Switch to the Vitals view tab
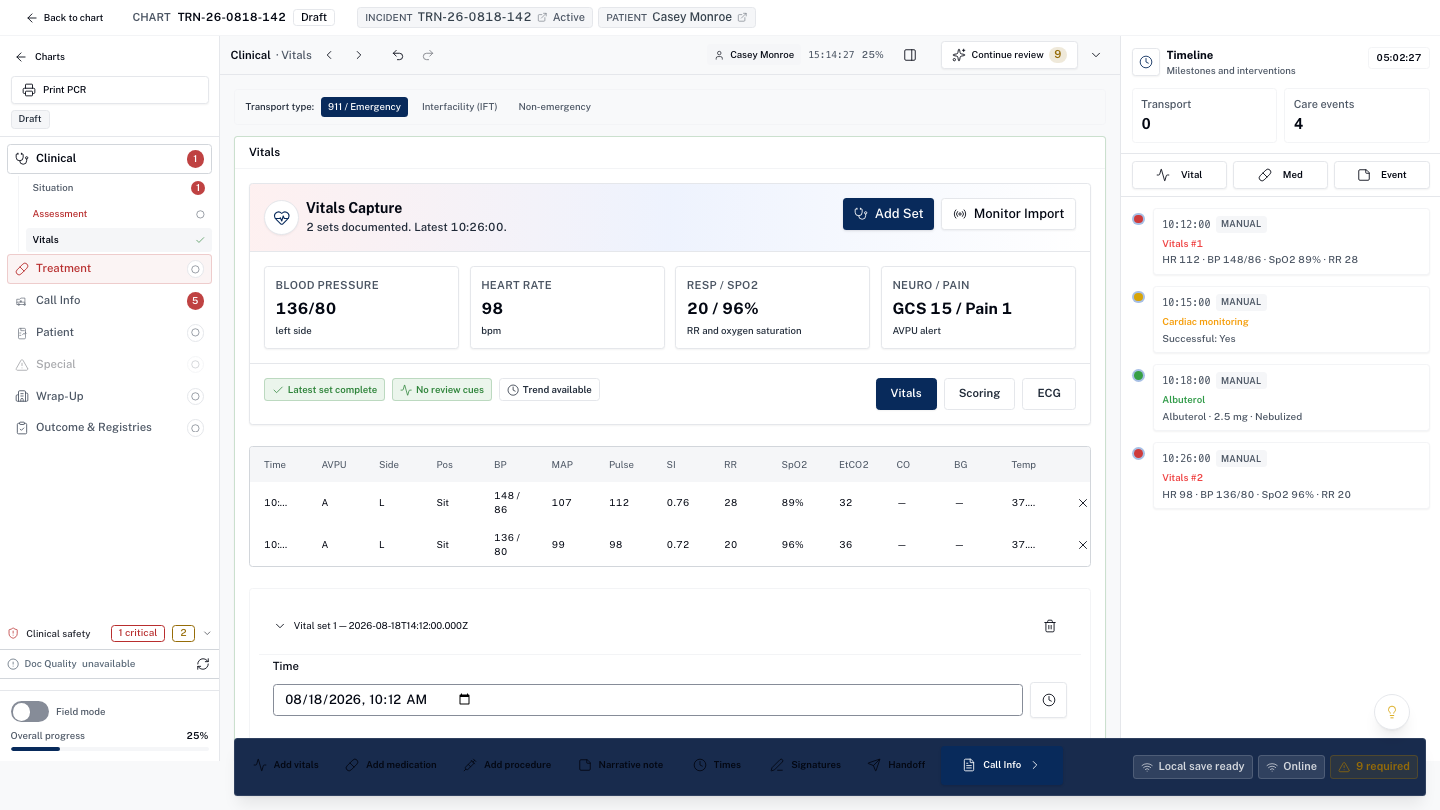 [906, 394]
